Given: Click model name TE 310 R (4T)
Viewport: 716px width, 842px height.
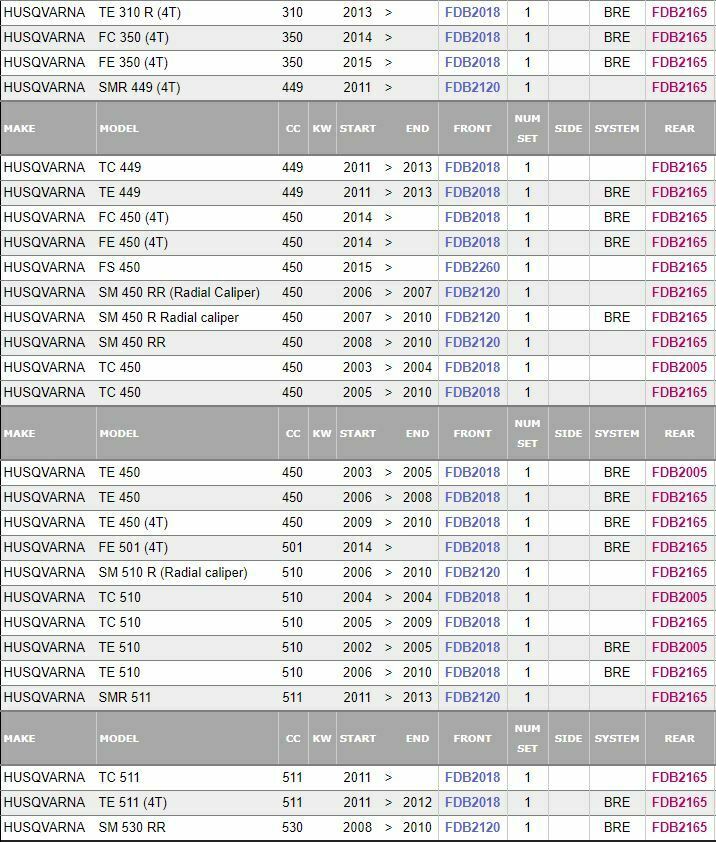Looking at the screenshot, I should coord(140,12).
